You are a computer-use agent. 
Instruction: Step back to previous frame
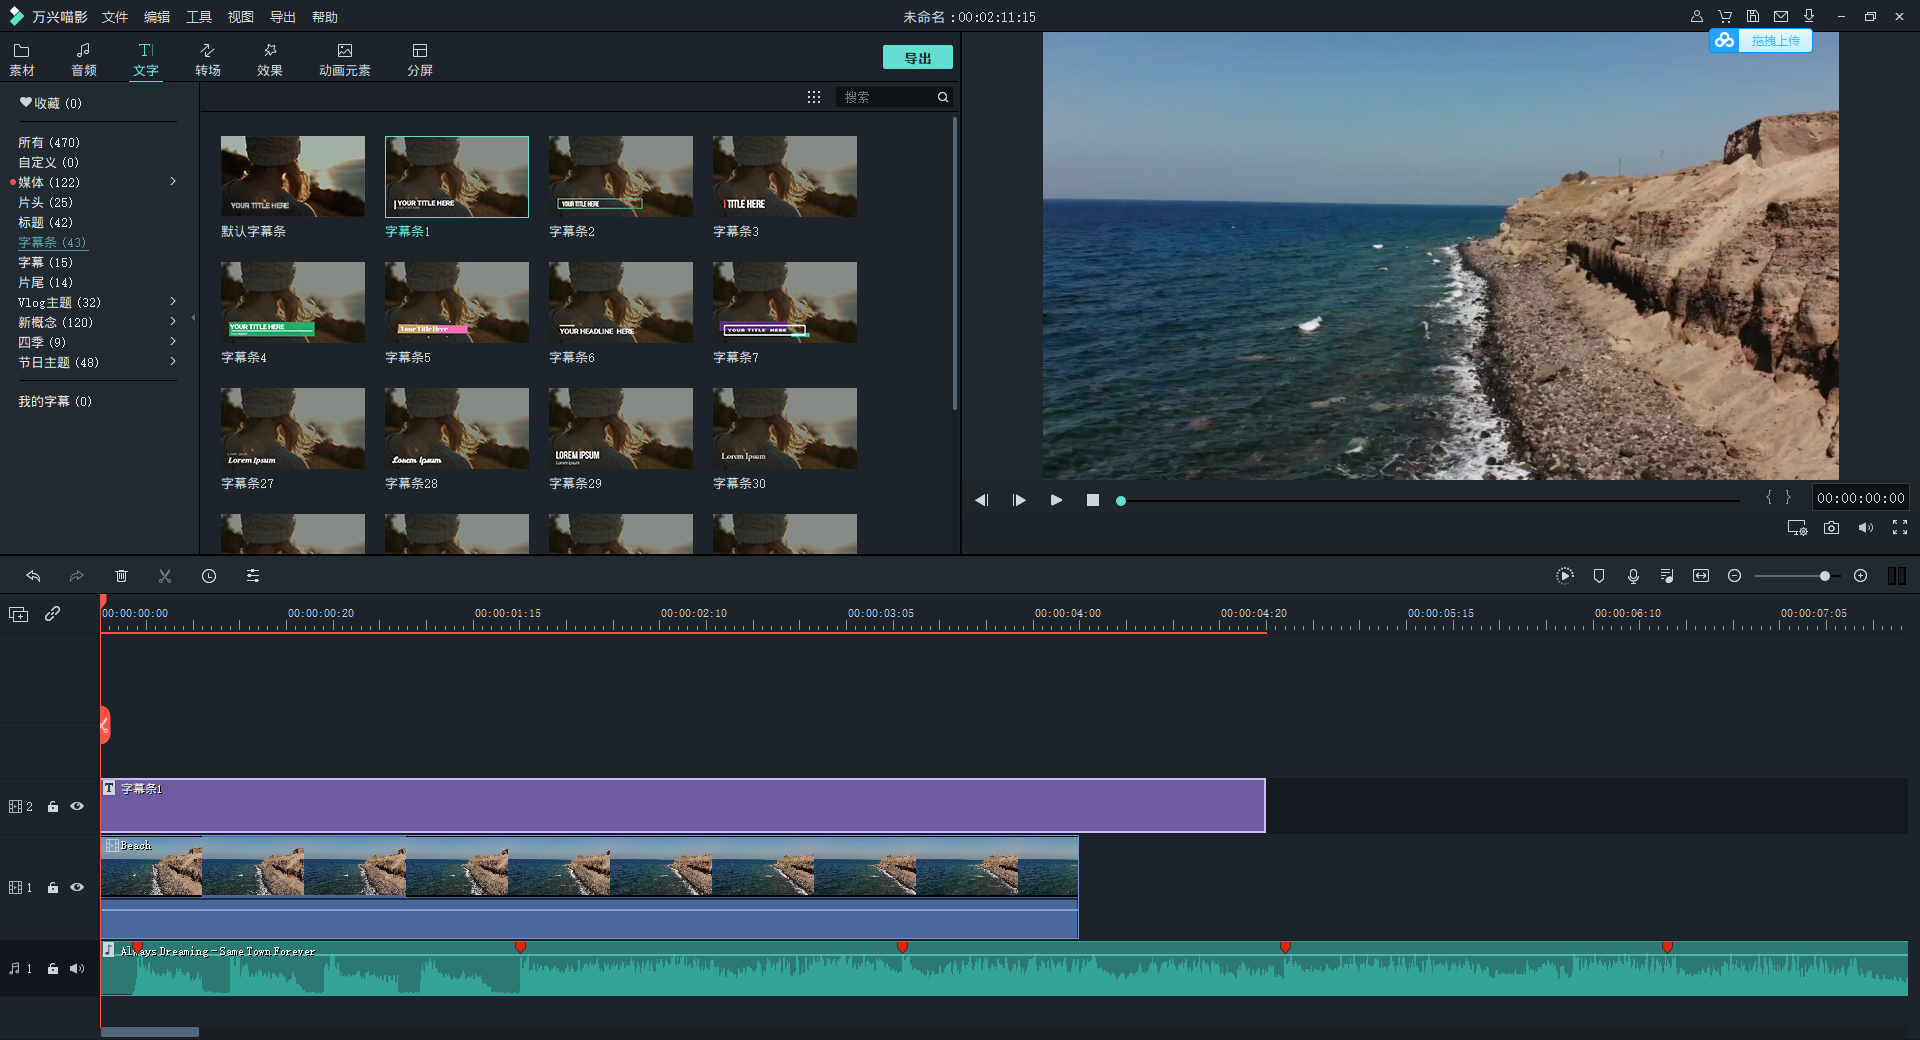point(982,500)
